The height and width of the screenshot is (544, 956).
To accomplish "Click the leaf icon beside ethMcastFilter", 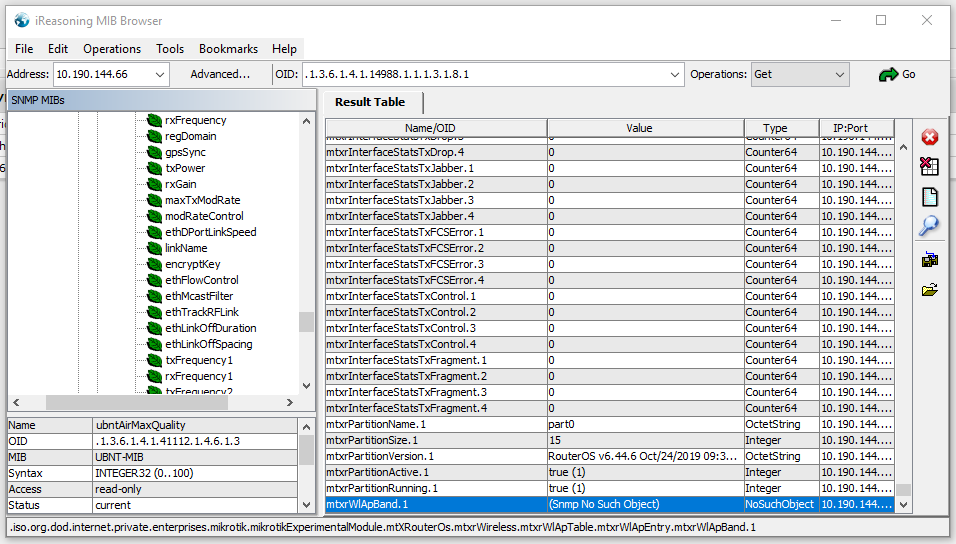I will tap(155, 296).
